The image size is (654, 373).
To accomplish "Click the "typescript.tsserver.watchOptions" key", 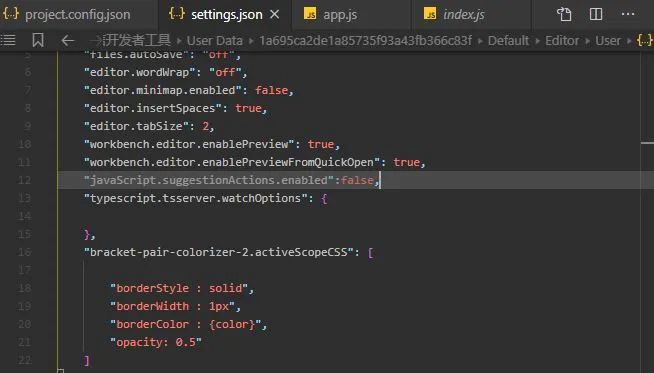I will [x=196, y=198].
